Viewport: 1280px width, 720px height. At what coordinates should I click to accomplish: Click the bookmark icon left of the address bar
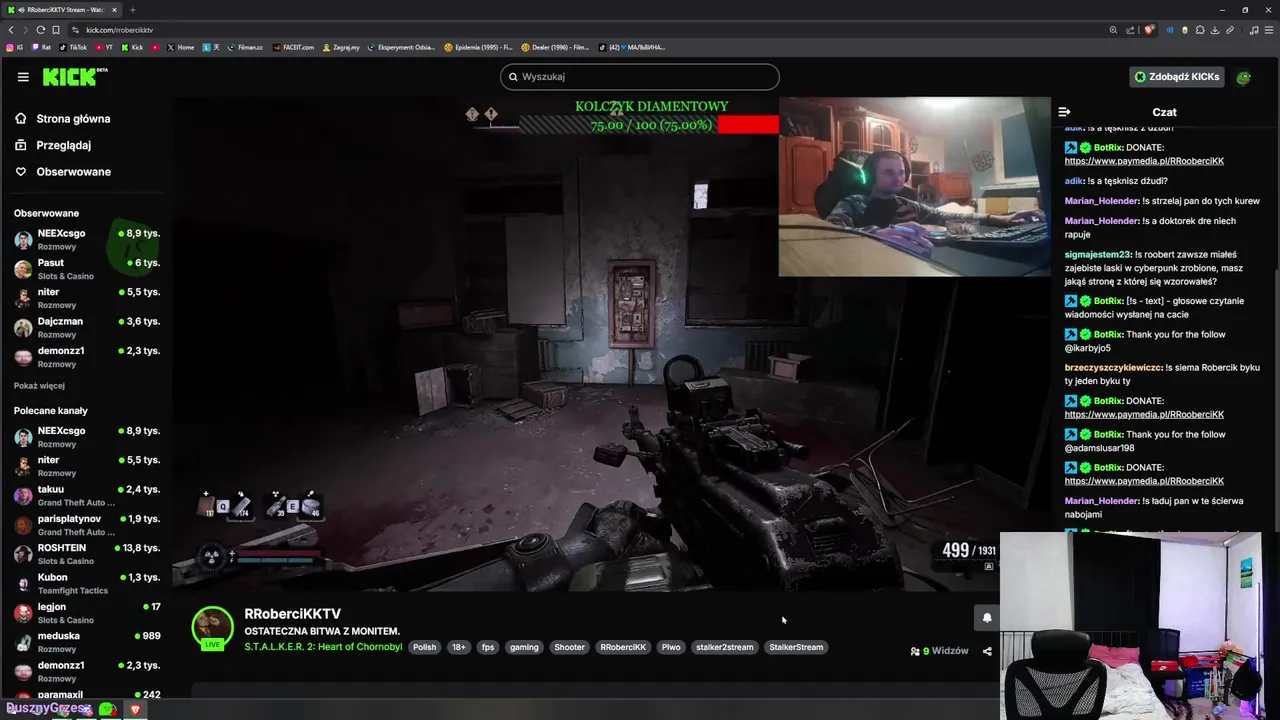(56, 30)
